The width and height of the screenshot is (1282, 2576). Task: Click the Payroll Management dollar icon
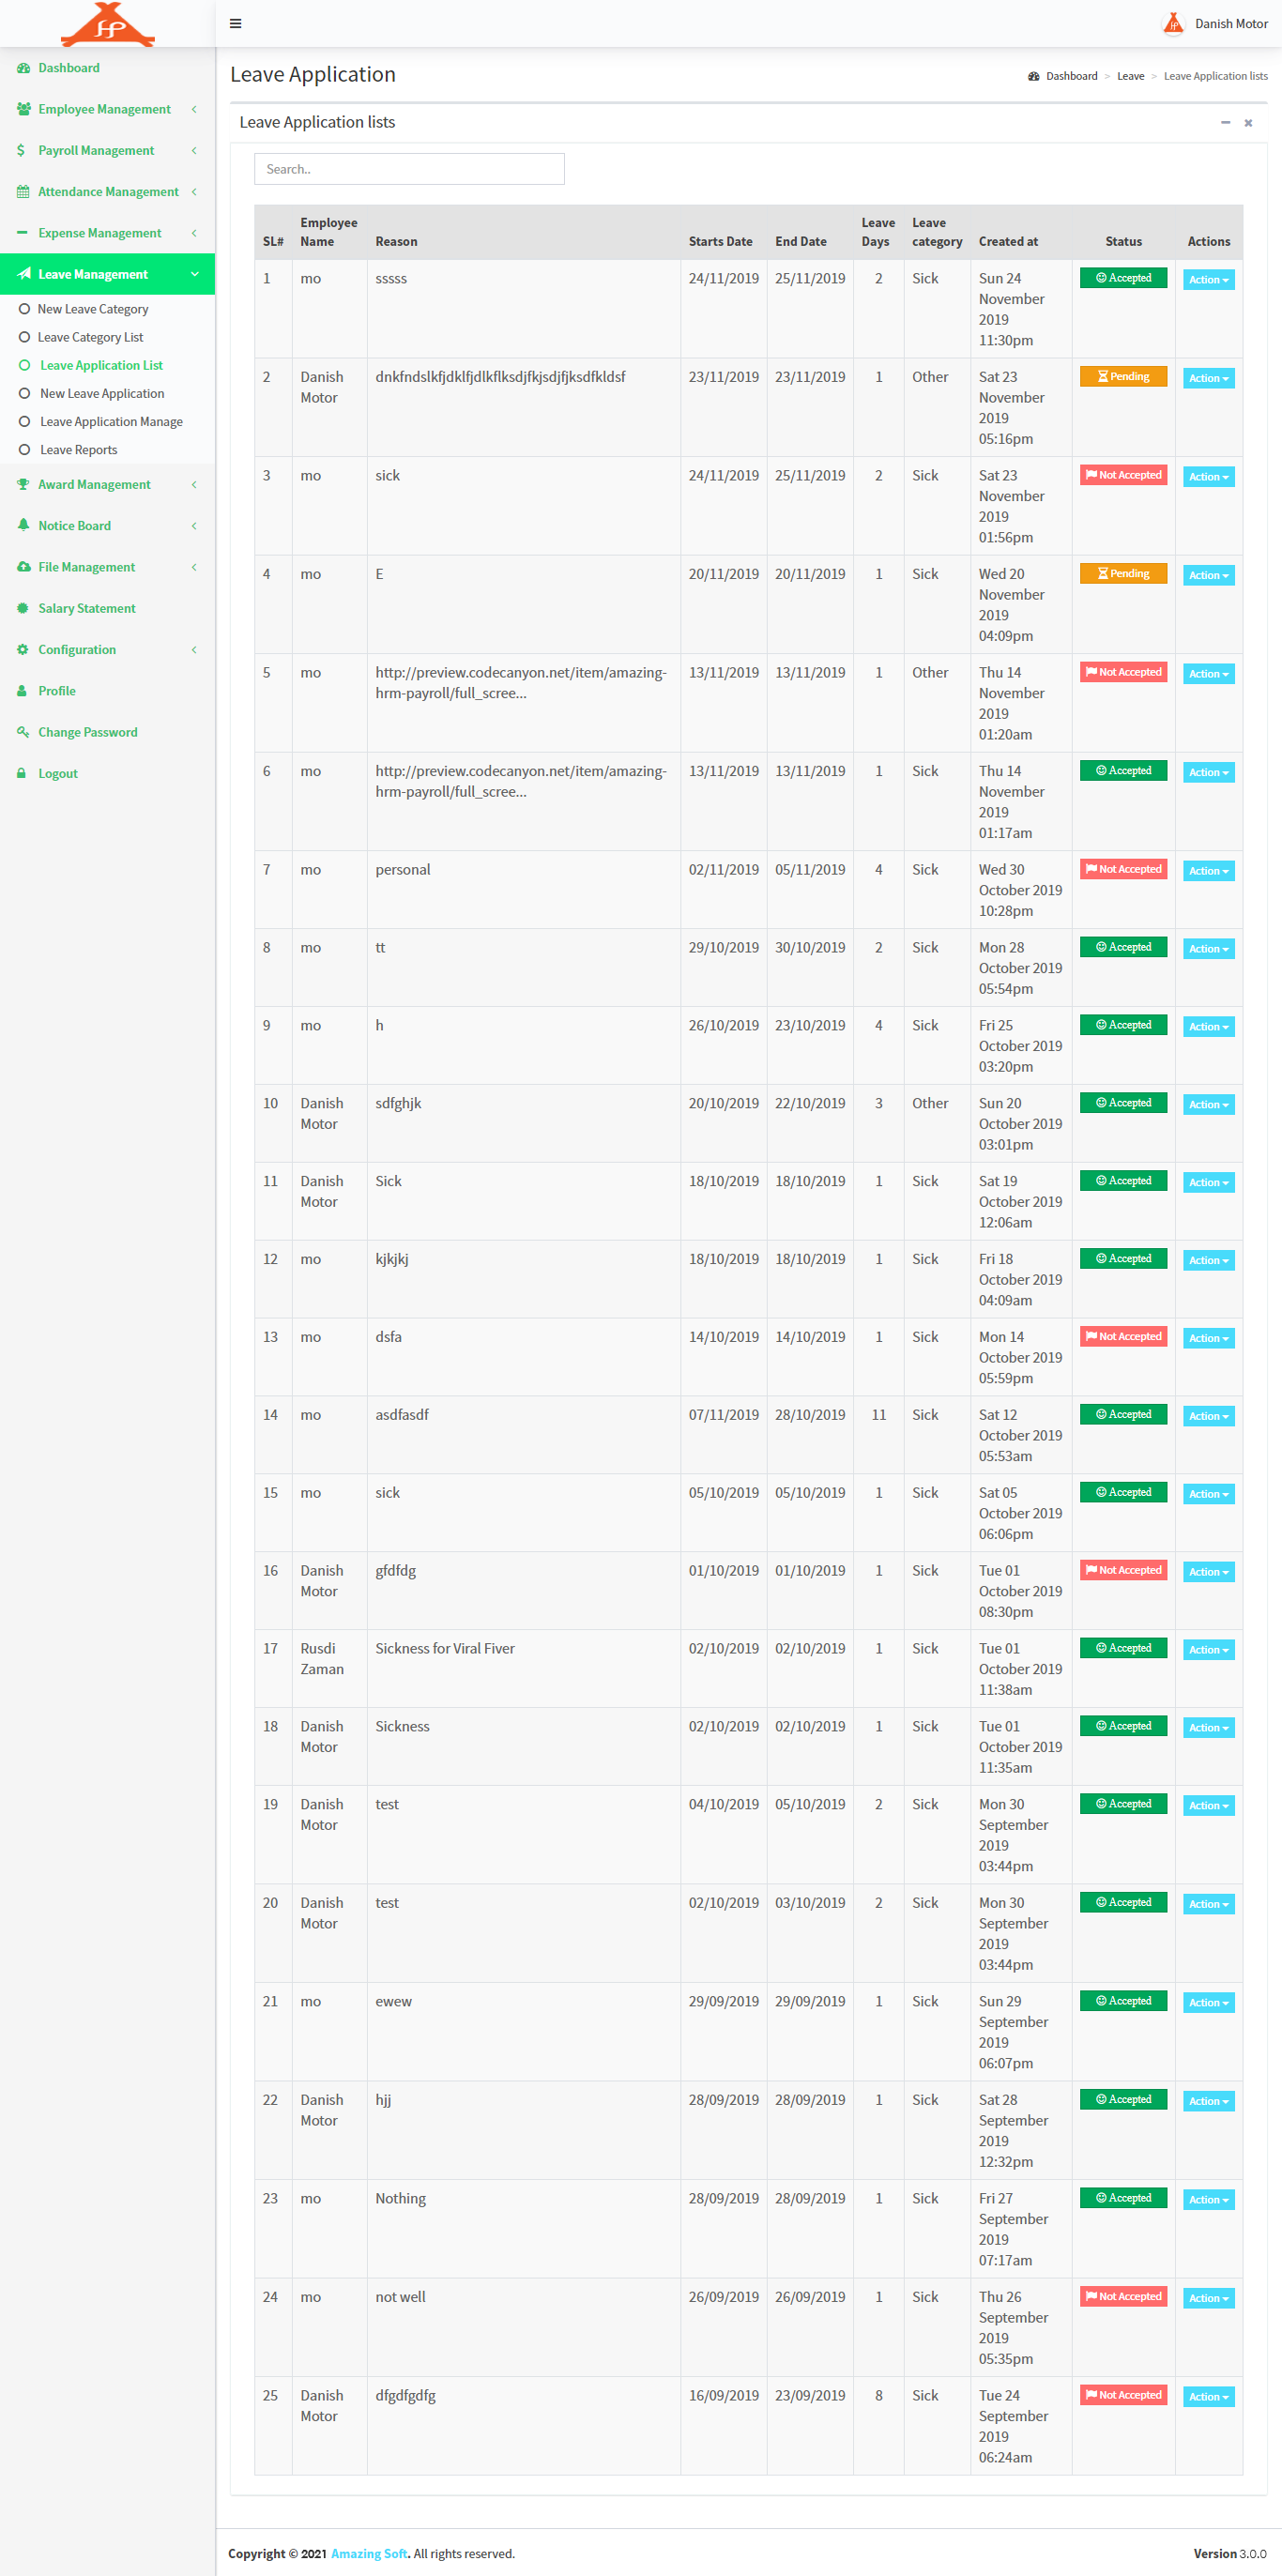coord(21,150)
